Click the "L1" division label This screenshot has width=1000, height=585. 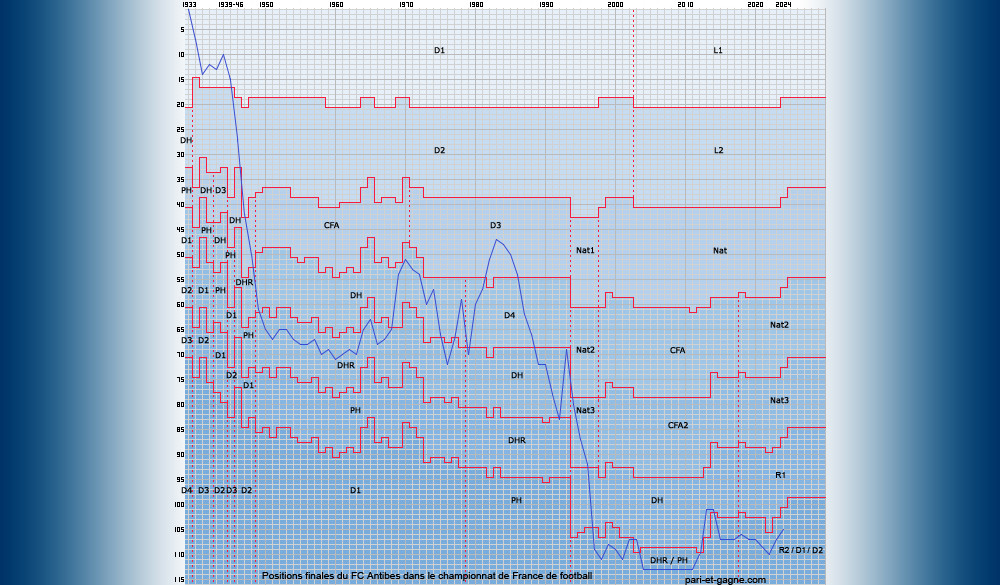[x=718, y=50]
